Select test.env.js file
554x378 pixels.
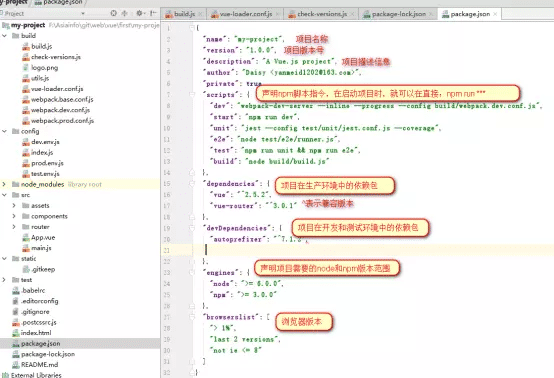pyautogui.click(x=41, y=173)
